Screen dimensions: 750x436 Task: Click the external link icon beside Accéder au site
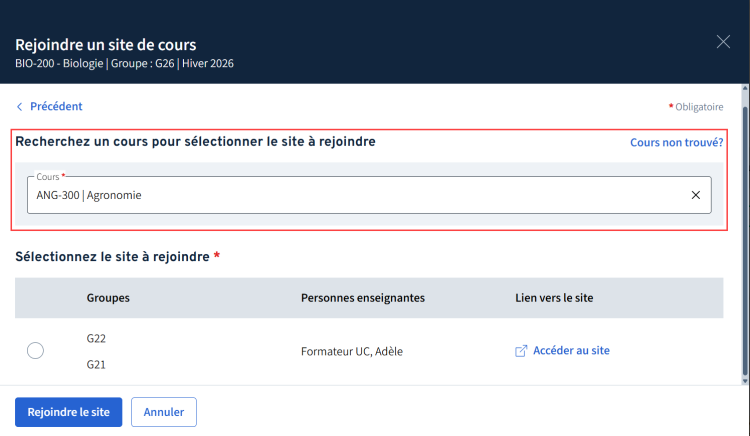[521, 351]
